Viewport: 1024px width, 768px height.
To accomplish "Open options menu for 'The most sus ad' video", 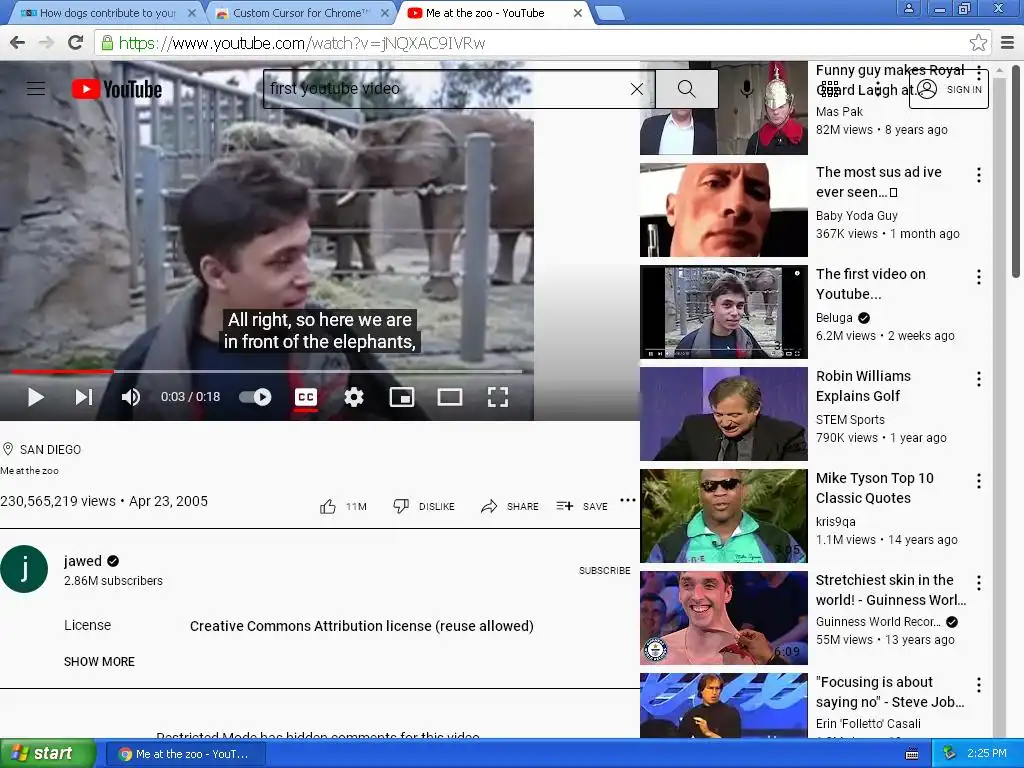I will coord(978,174).
